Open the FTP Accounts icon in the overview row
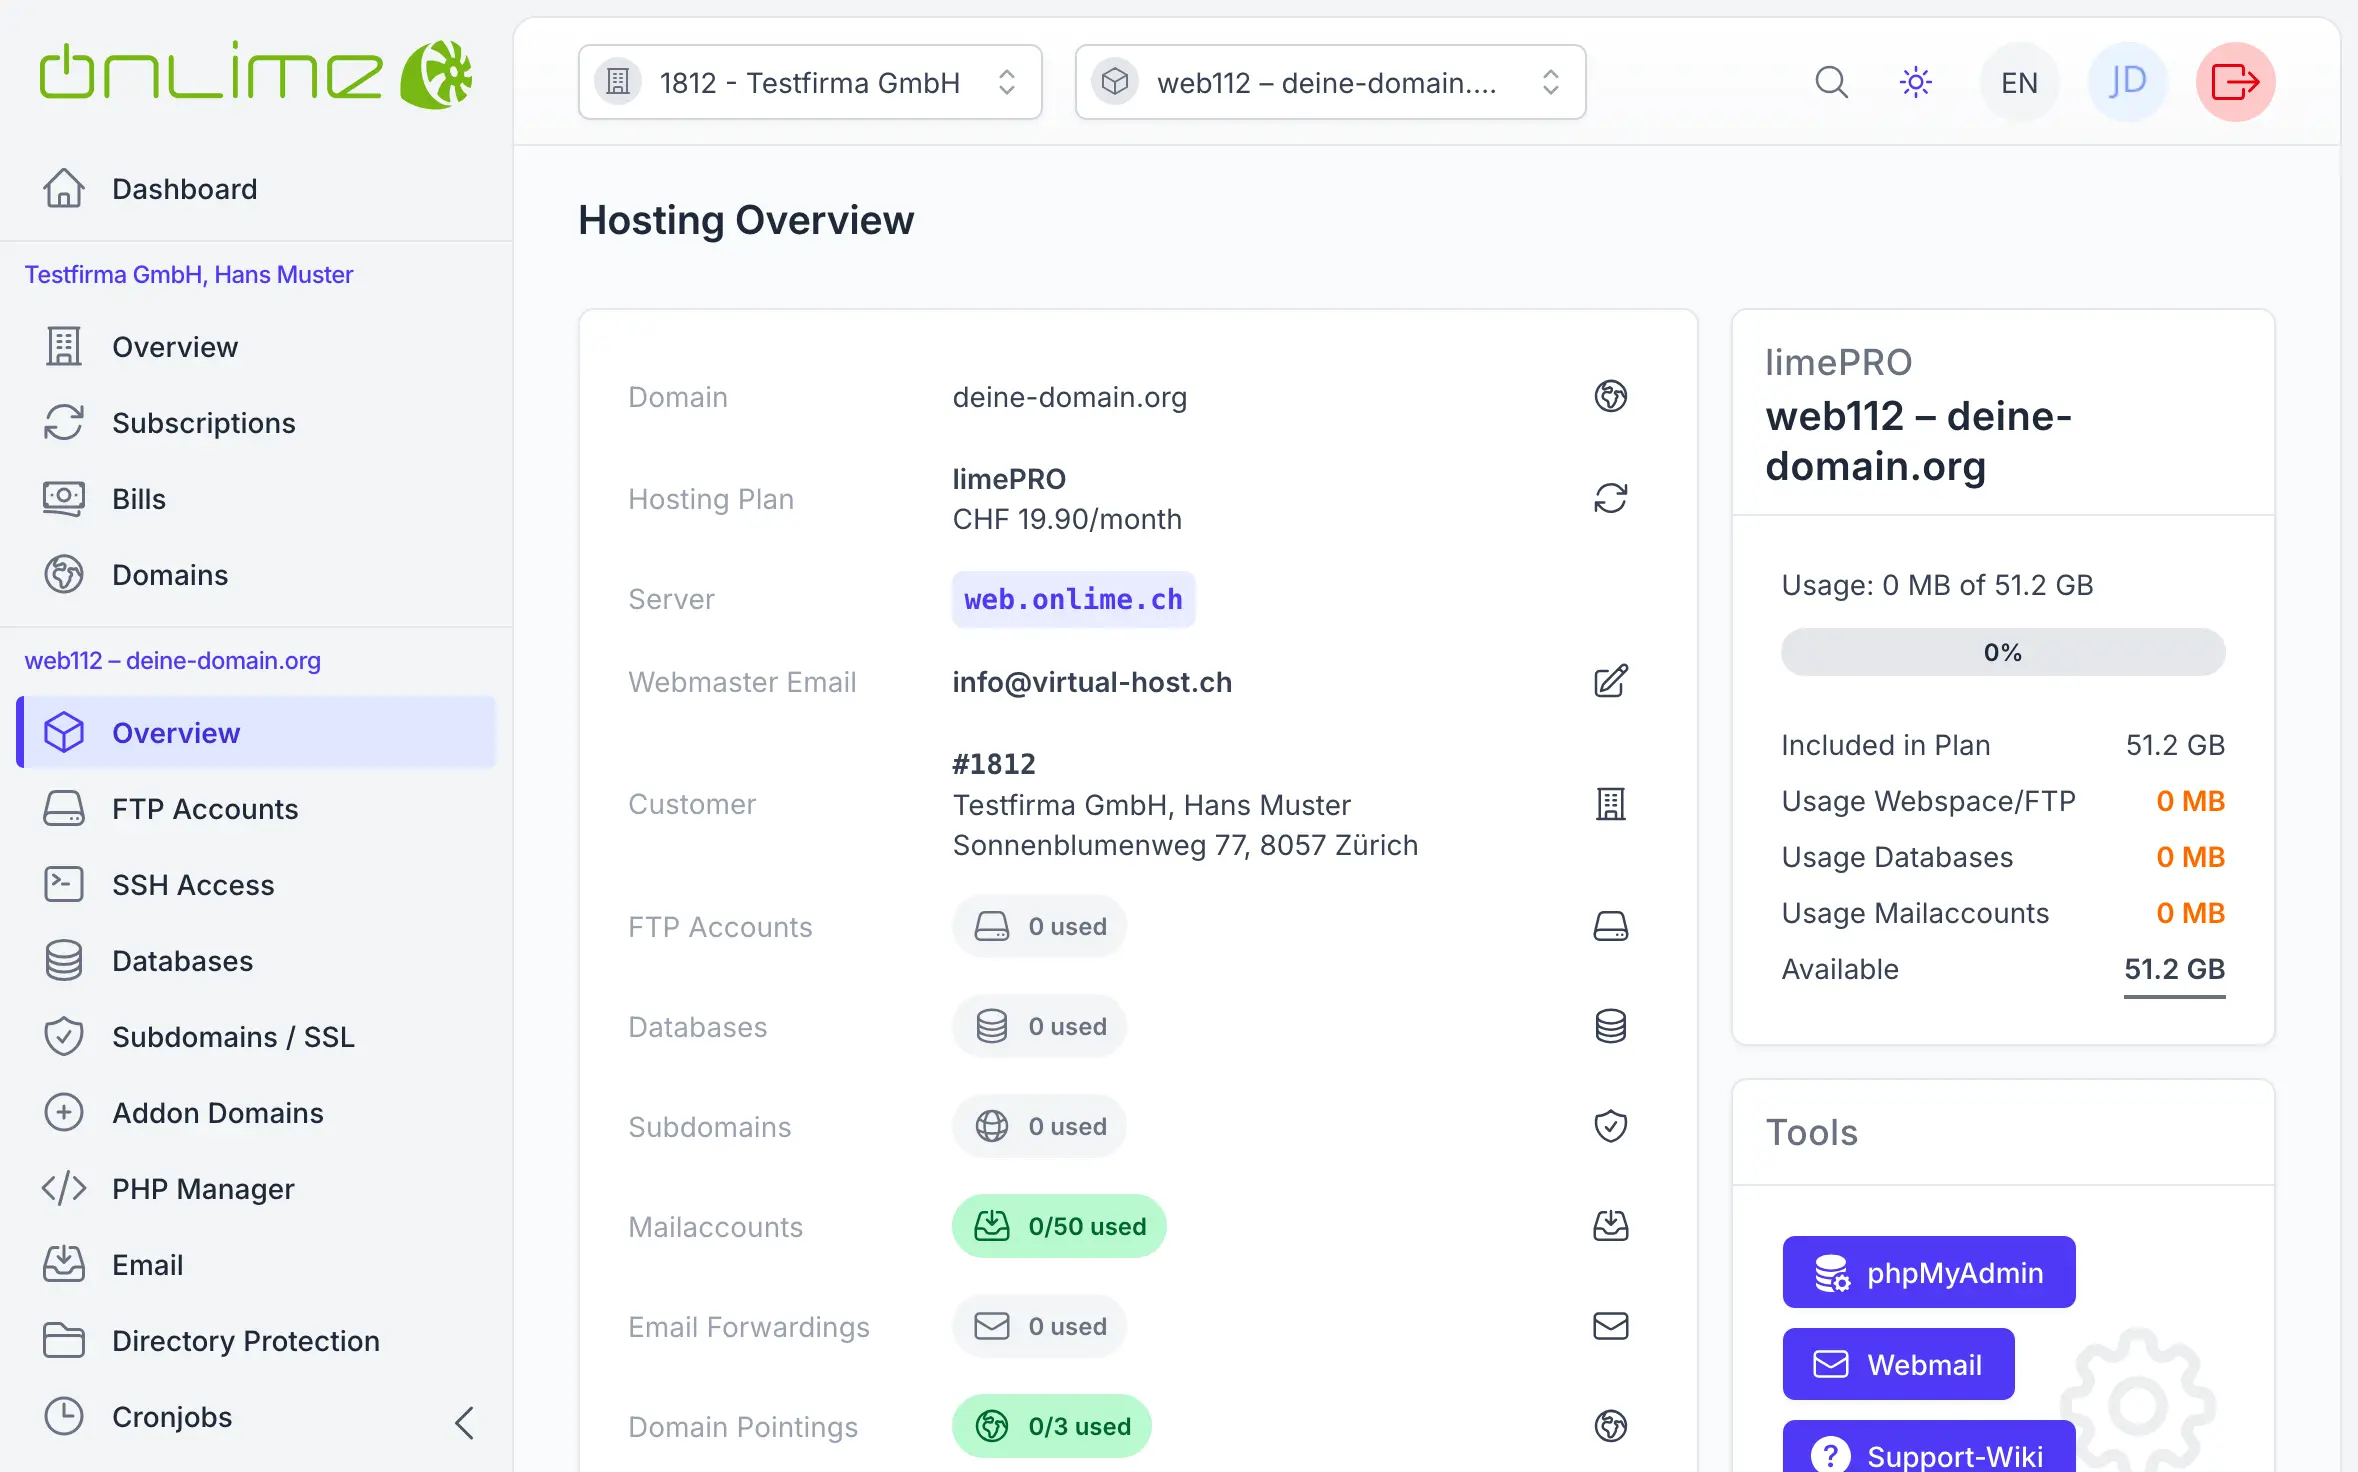Viewport: 2358px width, 1472px height. pyautogui.click(x=1611, y=926)
